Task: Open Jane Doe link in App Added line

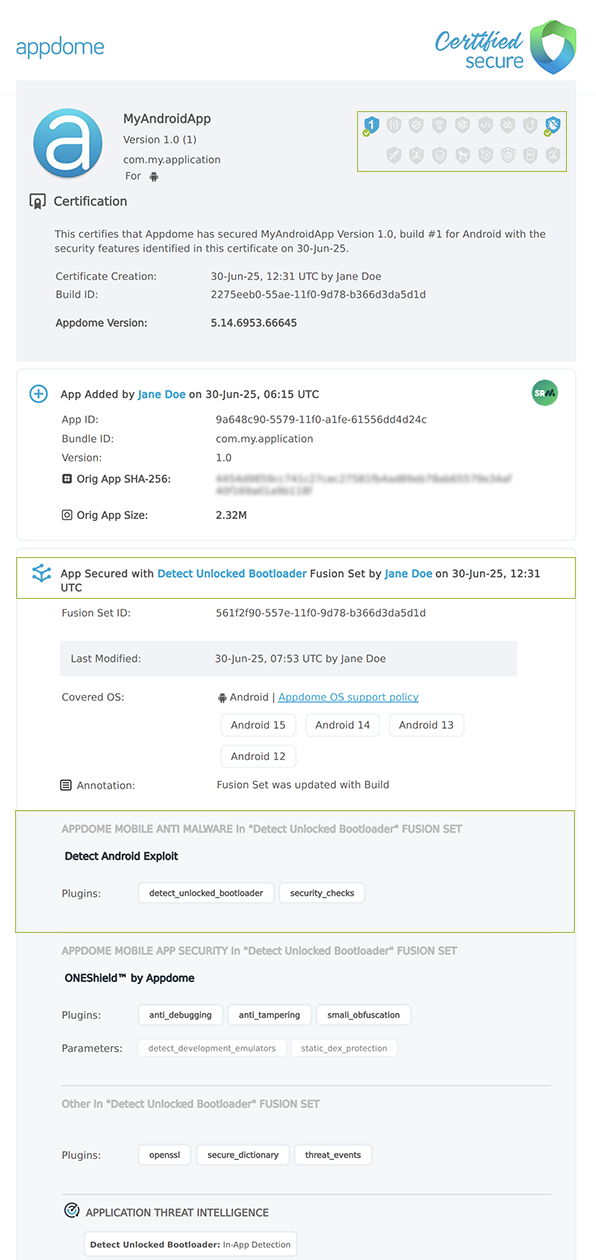Action: 162,394
